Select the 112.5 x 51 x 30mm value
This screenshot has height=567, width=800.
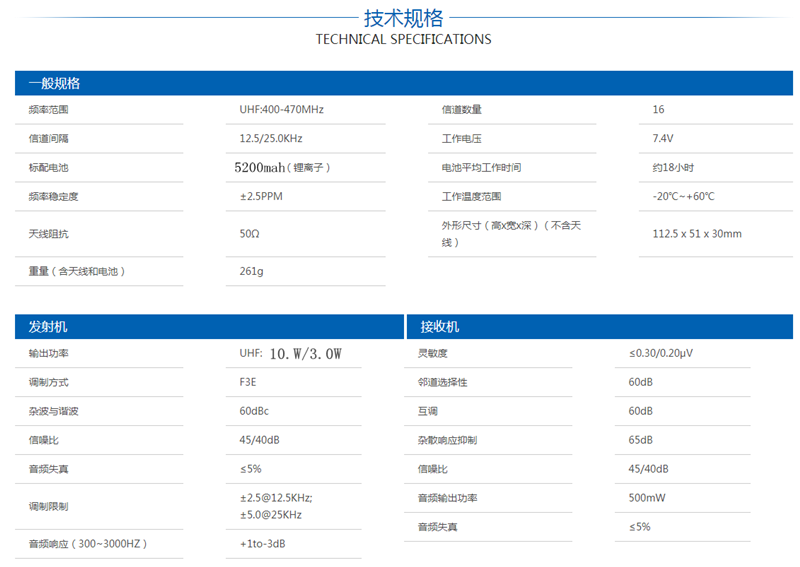click(x=697, y=234)
